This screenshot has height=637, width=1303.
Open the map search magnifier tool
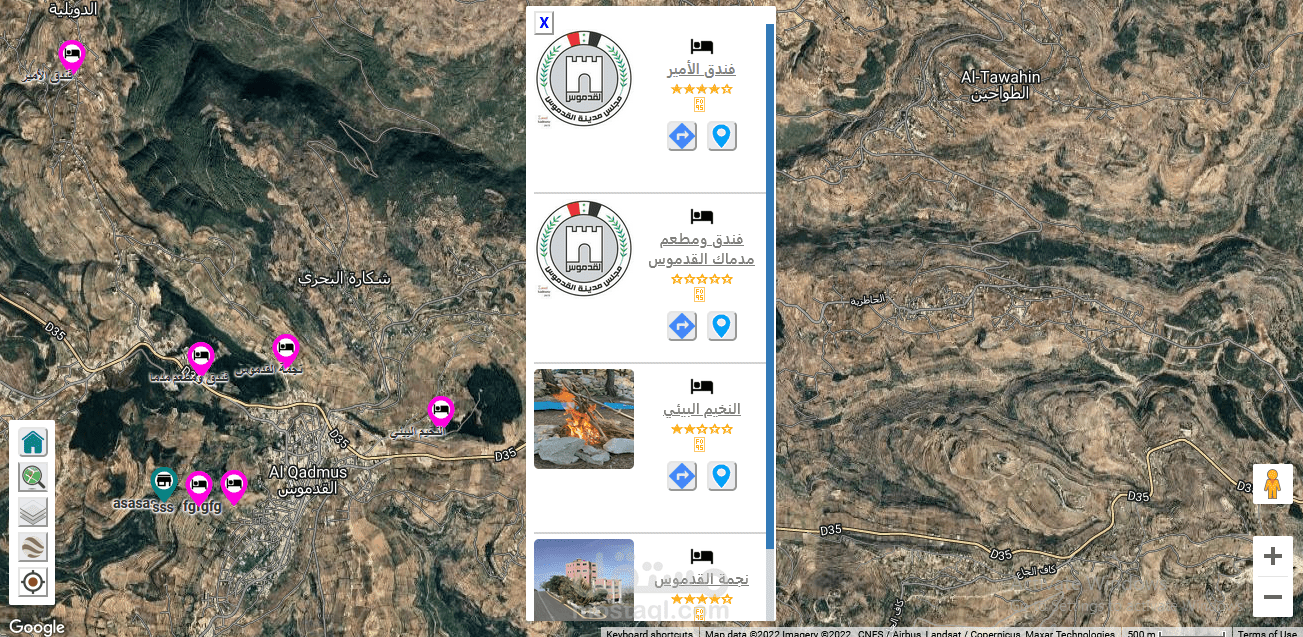tap(33, 477)
